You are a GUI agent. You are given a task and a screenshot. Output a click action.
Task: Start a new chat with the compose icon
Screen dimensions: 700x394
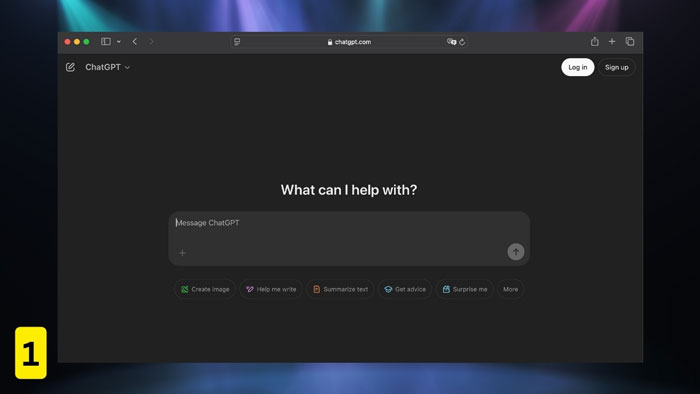(70, 67)
